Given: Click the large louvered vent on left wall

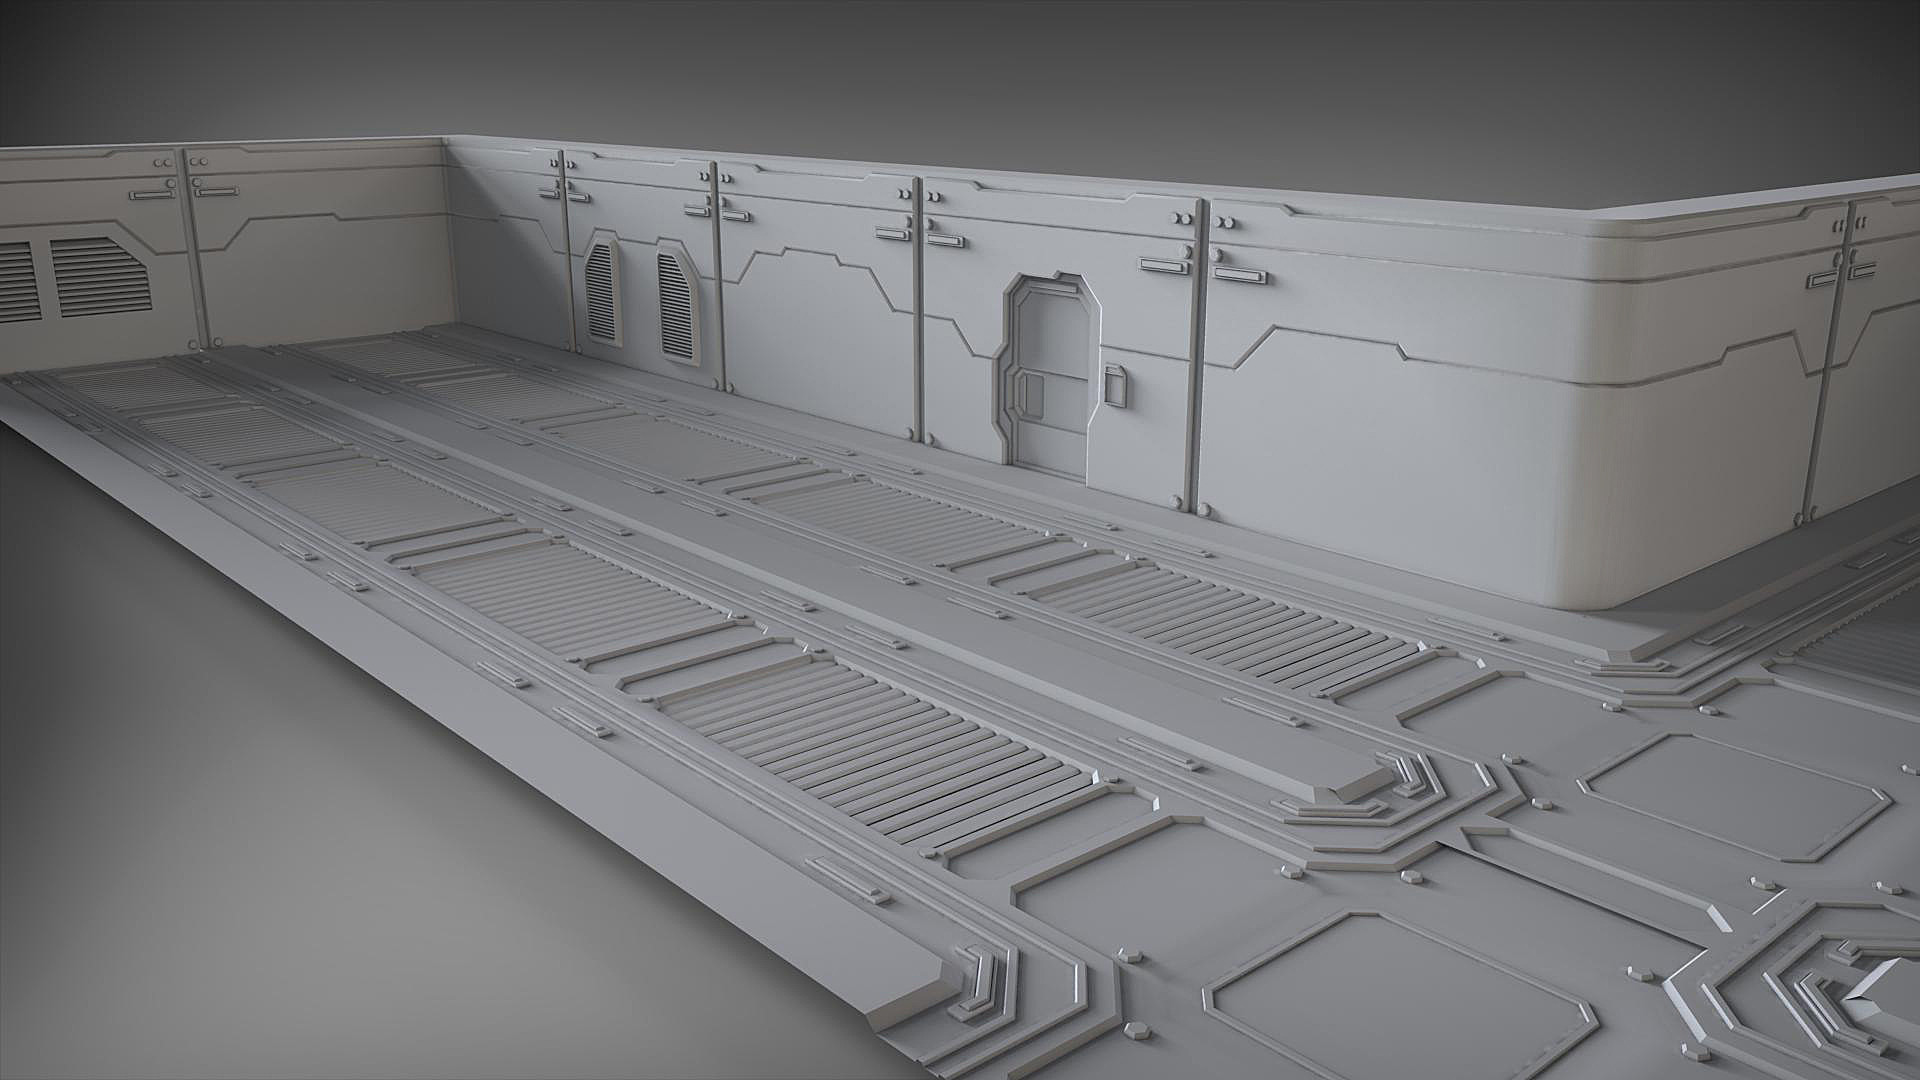Looking at the screenshot, I should pyautogui.click(x=101, y=276).
